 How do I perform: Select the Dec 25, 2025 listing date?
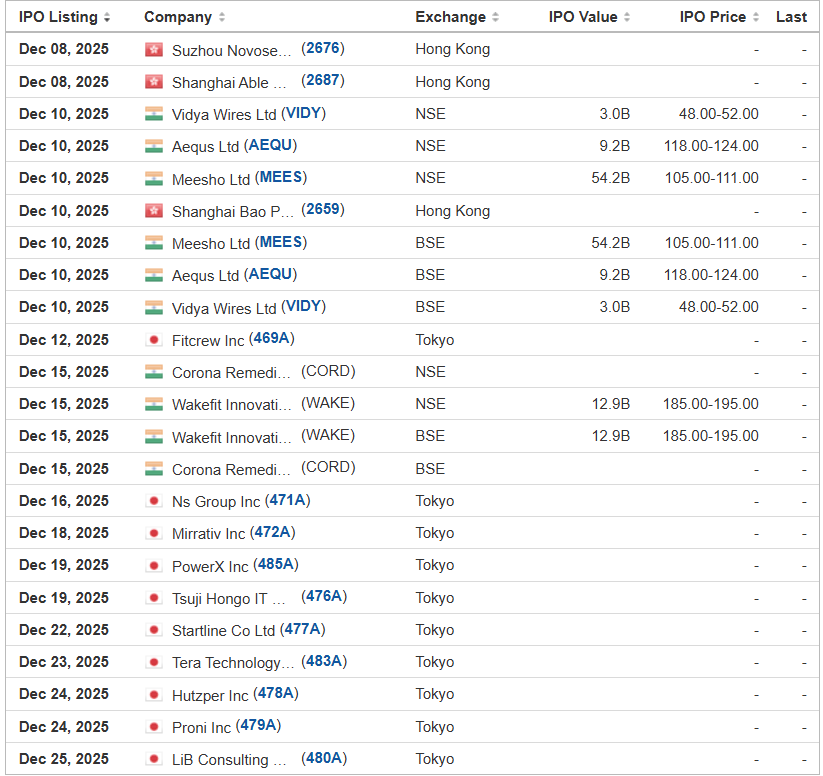pyautogui.click(x=64, y=759)
